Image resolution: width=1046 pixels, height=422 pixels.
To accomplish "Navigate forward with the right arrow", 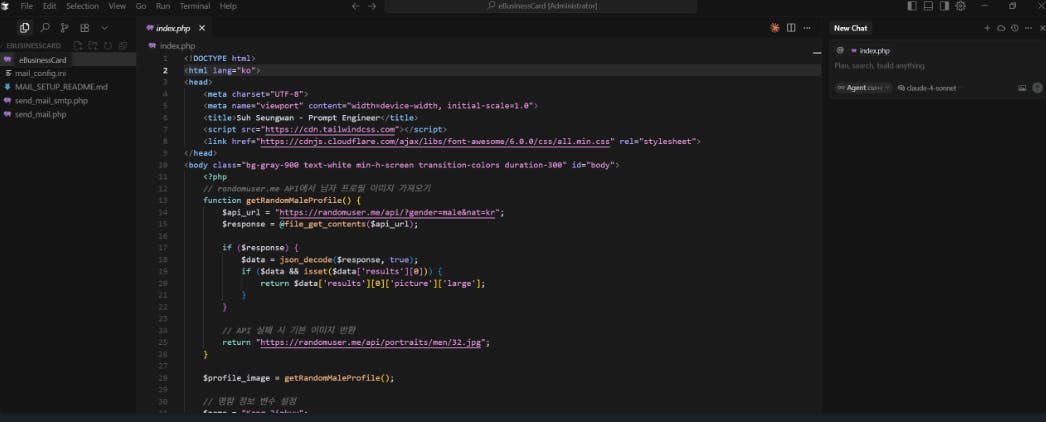I will point(372,6).
